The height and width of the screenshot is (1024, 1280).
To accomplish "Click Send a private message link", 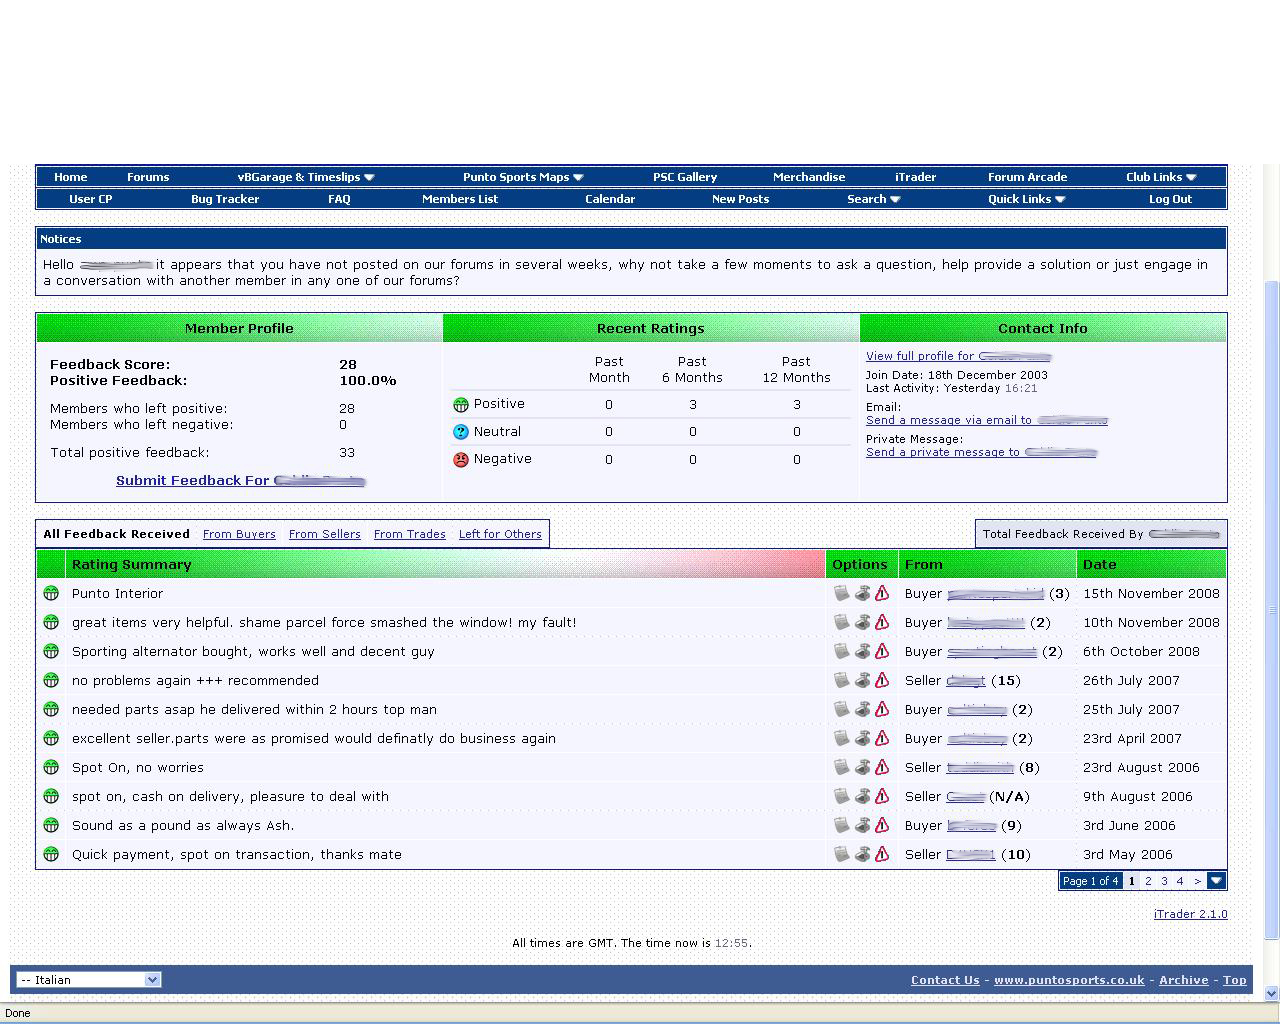I will click(982, 452).
